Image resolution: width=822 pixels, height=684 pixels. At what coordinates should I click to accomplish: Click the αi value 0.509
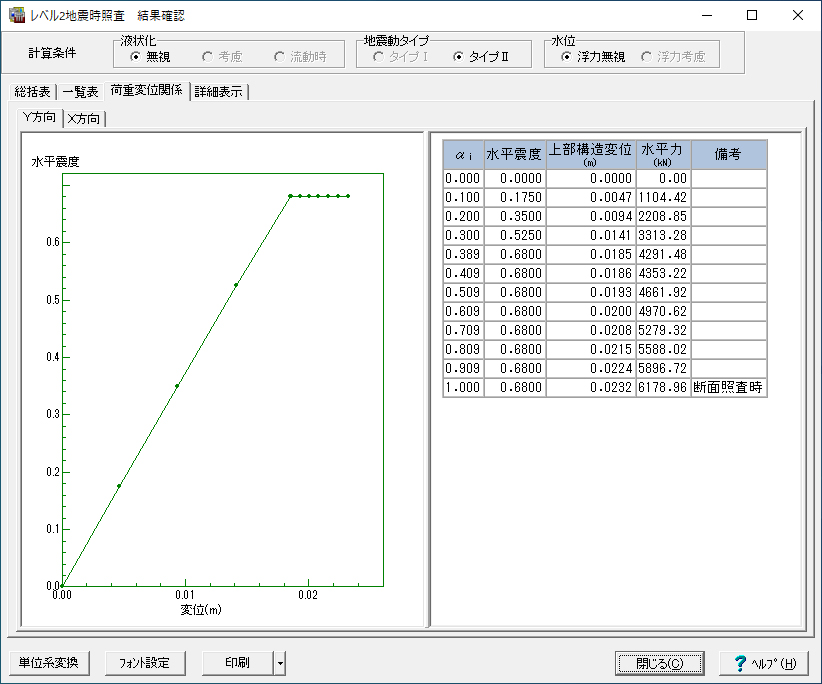[x=463, y=292]
